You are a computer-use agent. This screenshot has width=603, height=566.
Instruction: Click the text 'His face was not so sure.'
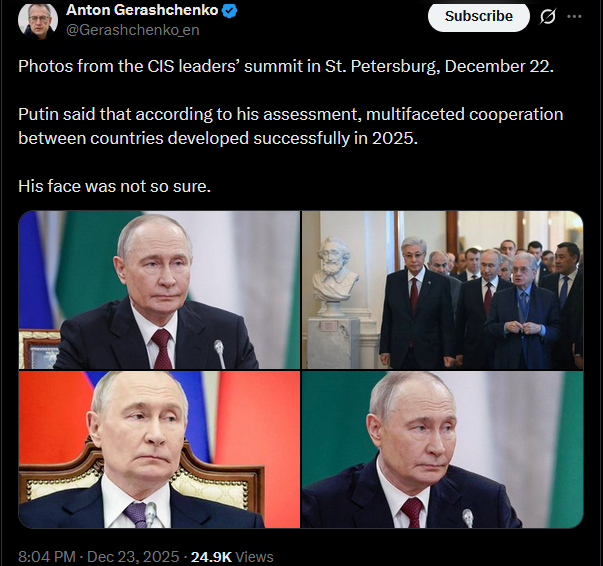115,186
